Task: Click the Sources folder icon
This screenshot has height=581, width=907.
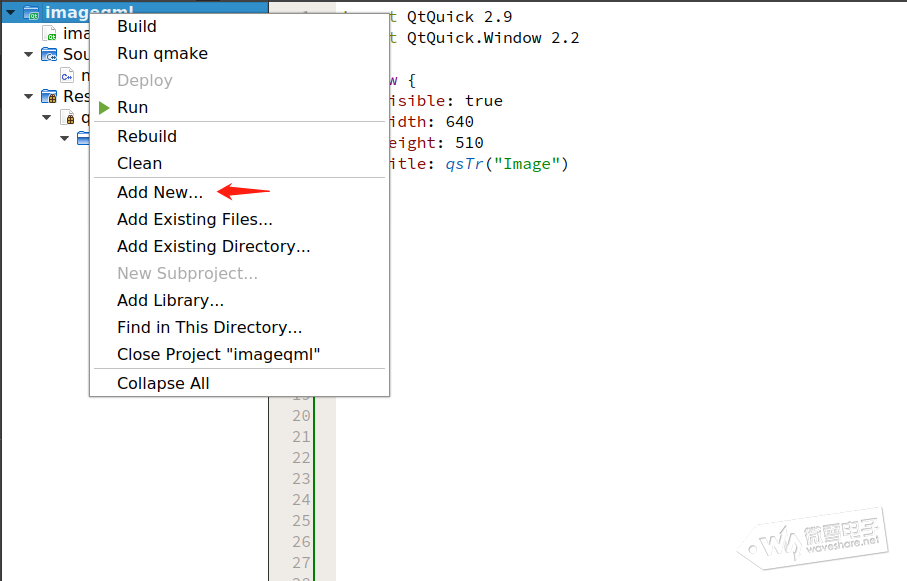Action: (x=49, y=54)
